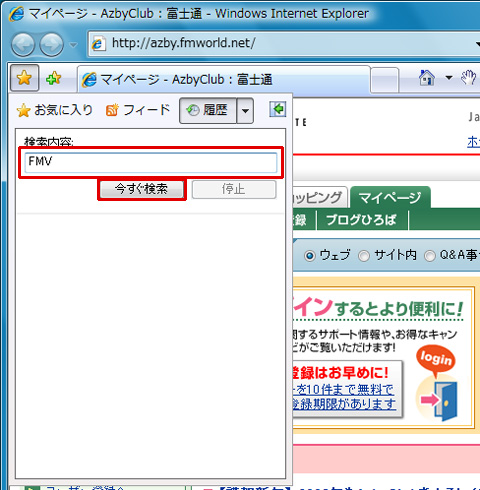Screen dimensions: 480x490
Task: Click the address bar URL field
Action: pos(283,43)
